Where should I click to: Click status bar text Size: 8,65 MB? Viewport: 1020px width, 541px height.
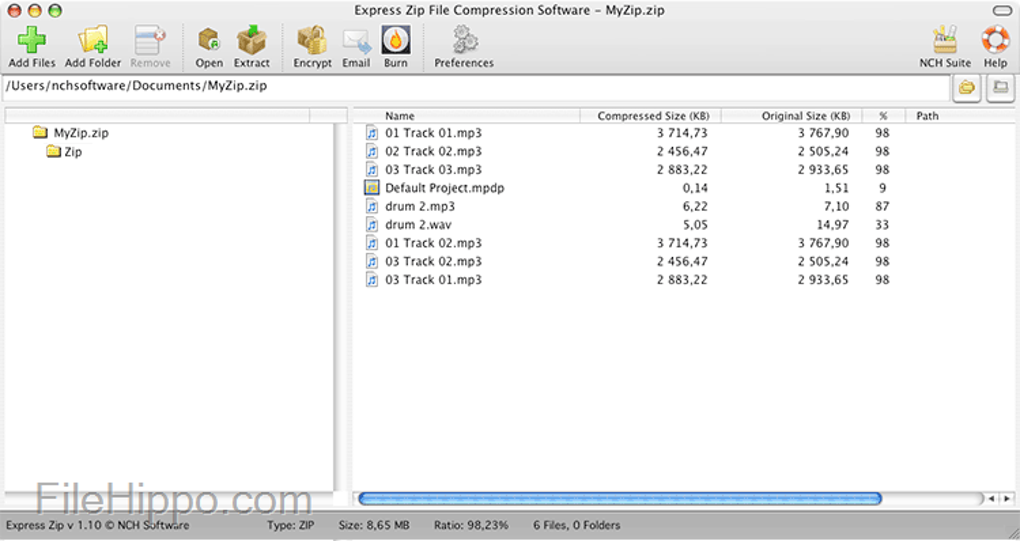(374, 525)
